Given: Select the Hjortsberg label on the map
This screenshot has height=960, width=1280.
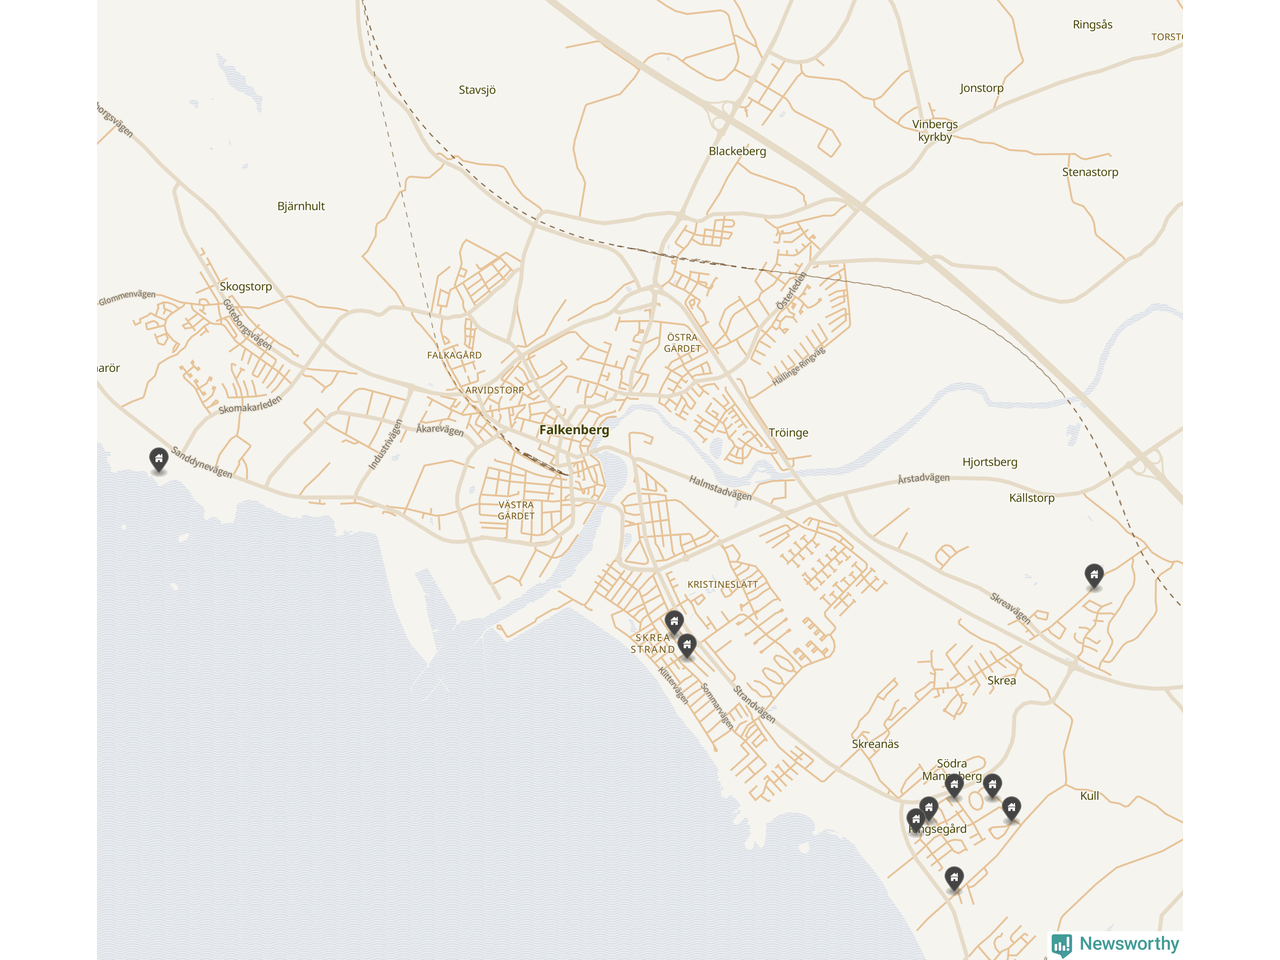Looking at the screenshot, I should pos(990,462).
